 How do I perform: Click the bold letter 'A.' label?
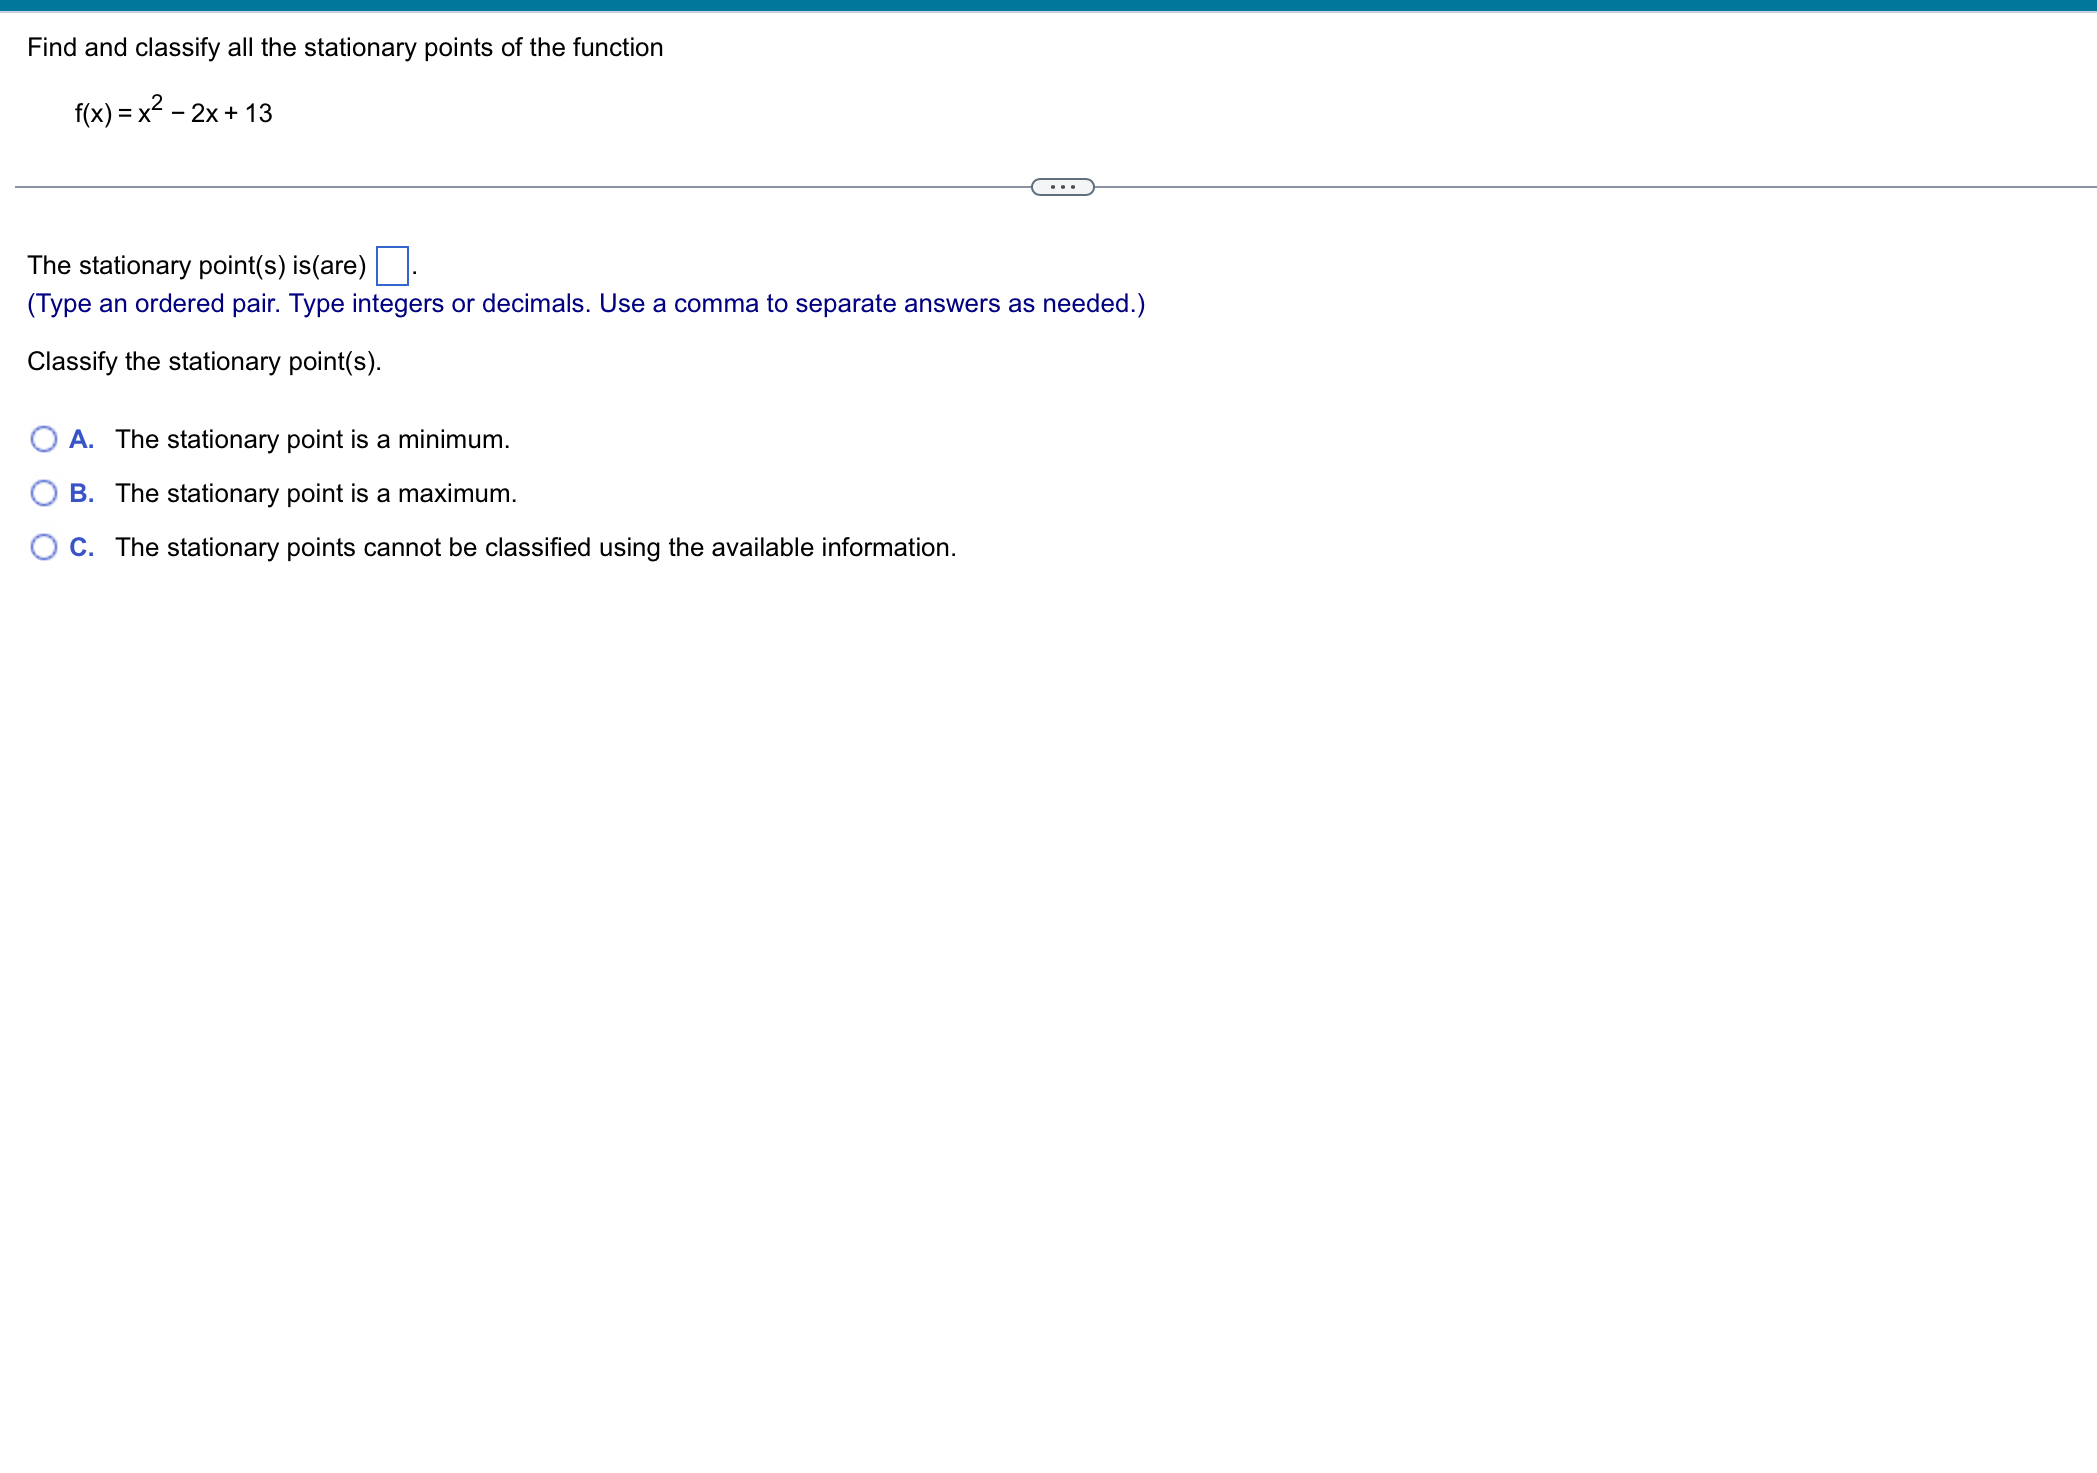click(81, 439)
